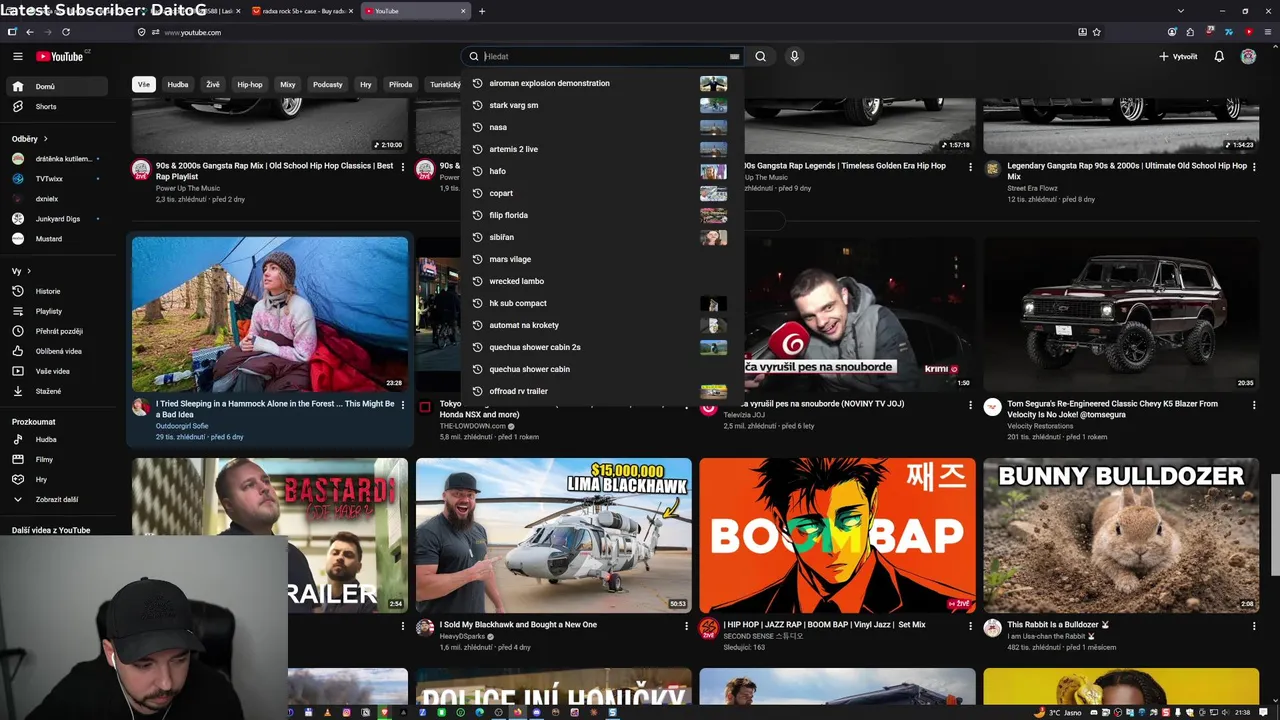Open the on-screen keyboard in search box
The height and width of the screenshot is (720, 1280).
coord(734,57)
